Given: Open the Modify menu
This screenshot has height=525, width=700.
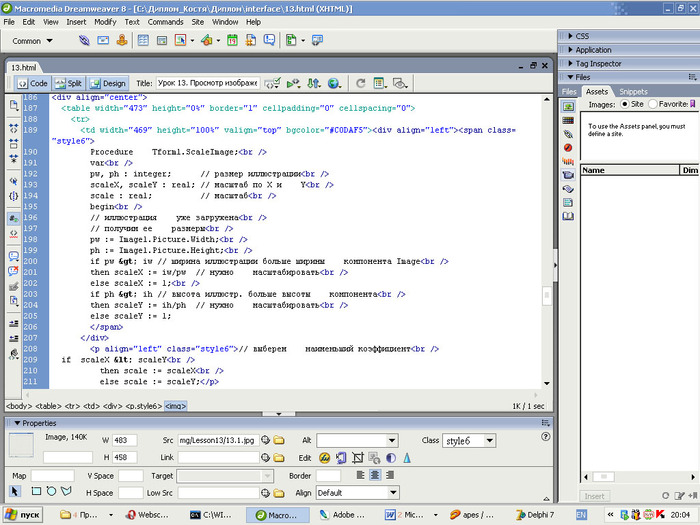Looking at the screenshot, I should pos(105,22).
